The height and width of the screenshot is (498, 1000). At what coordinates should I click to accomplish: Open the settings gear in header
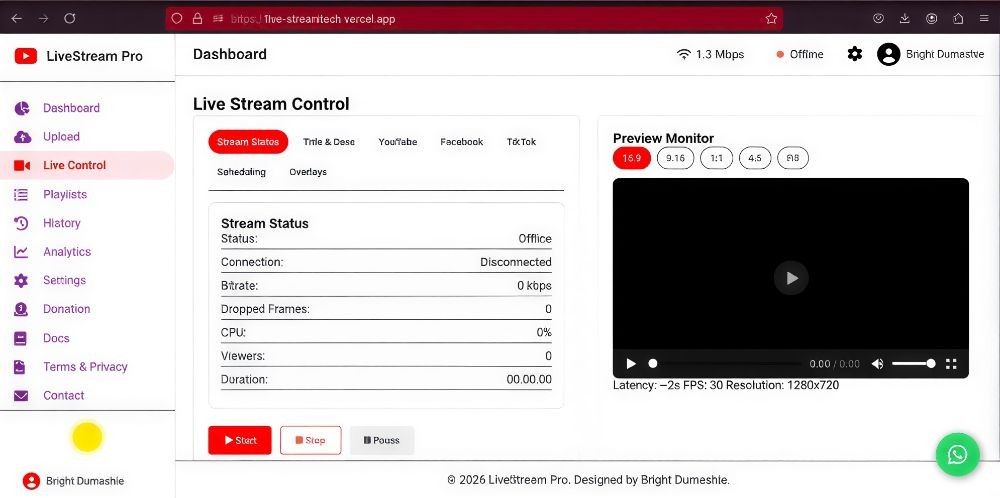(855, 54)
